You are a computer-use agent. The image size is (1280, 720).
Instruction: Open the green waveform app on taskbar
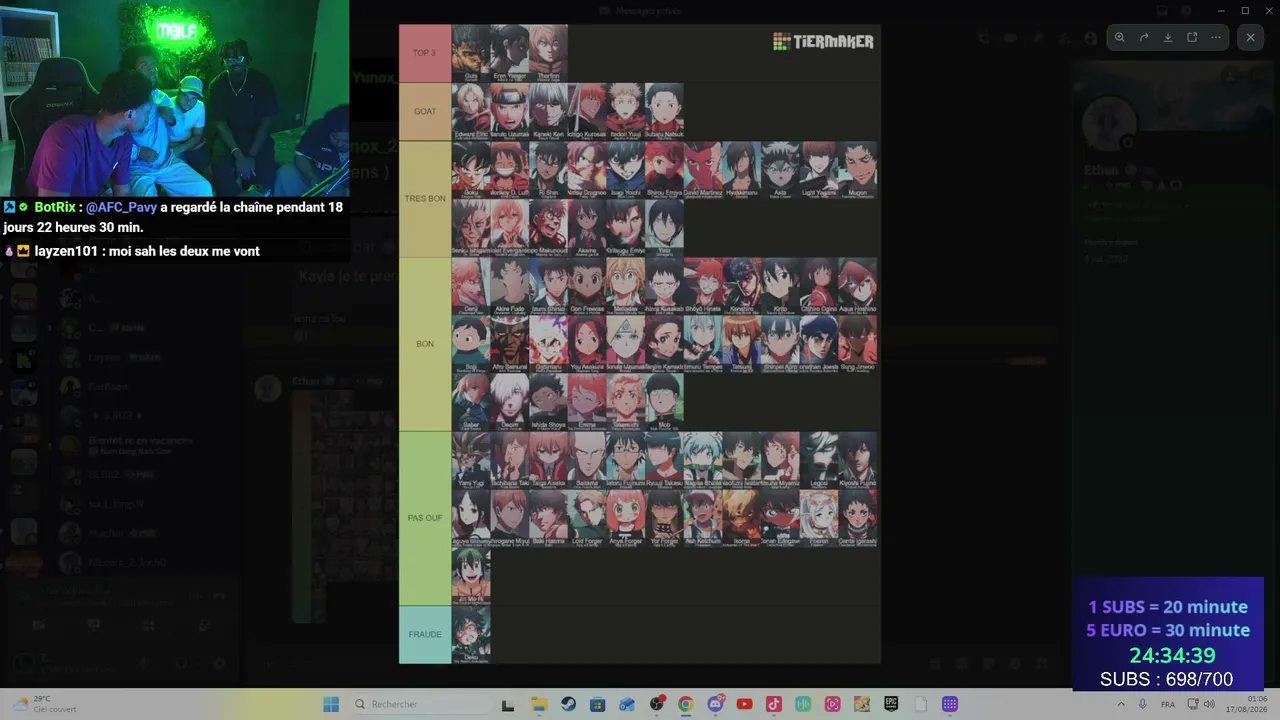(803, 704)
